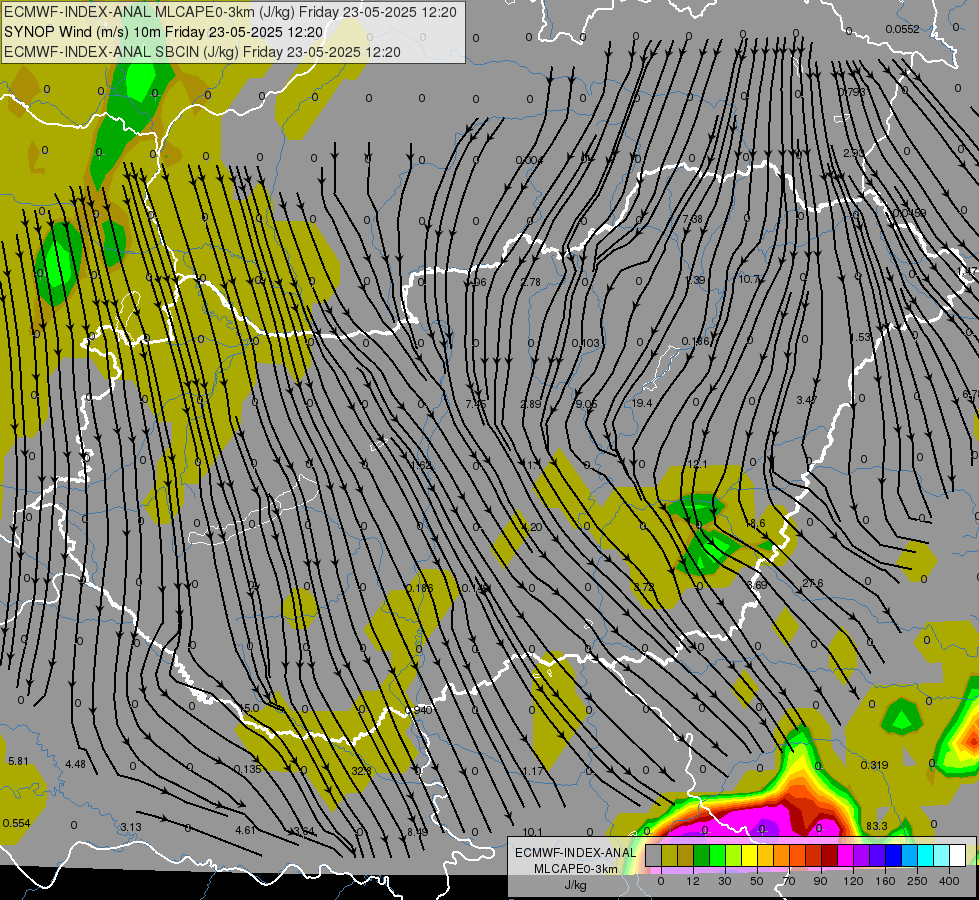Click the SYNOP Wind 10m header line
Image resolution: width=979 pixels, height=900 pixels.
pos(163,32)
